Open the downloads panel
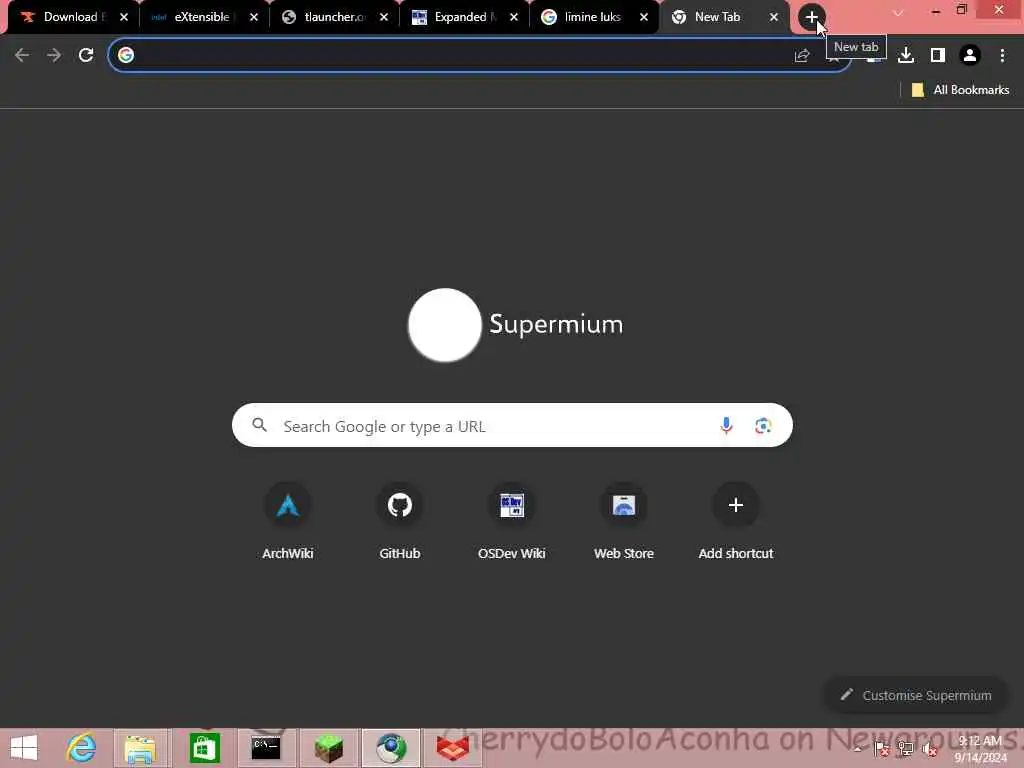This screenshot has height=768, width=1024. pos(905,55)
